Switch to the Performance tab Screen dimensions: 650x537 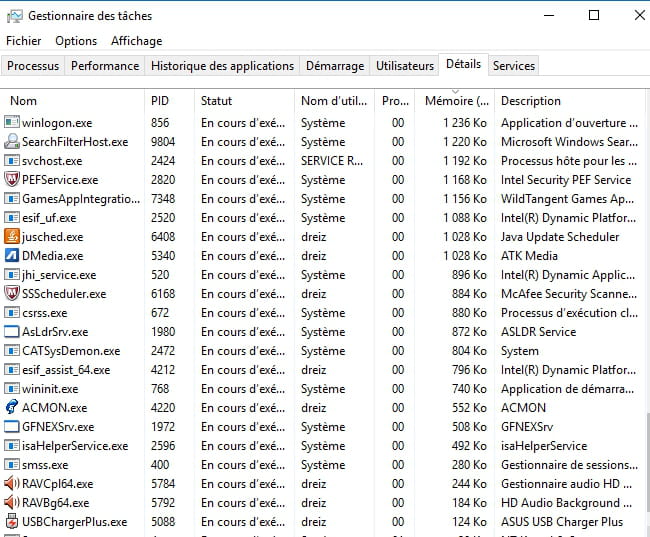(x=105, y=66)
